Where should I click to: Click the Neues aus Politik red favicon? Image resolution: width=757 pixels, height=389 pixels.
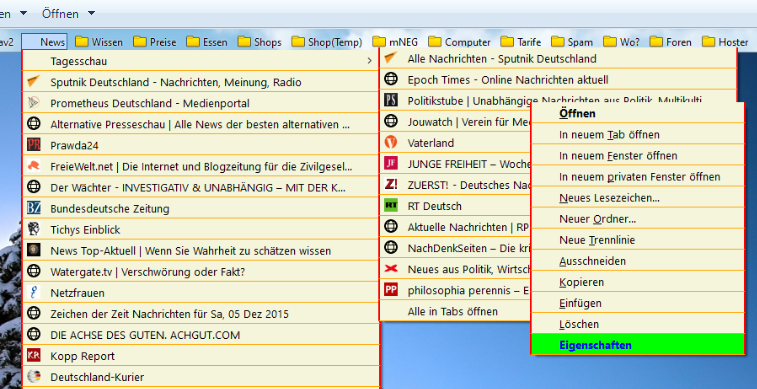pos(391,269)
